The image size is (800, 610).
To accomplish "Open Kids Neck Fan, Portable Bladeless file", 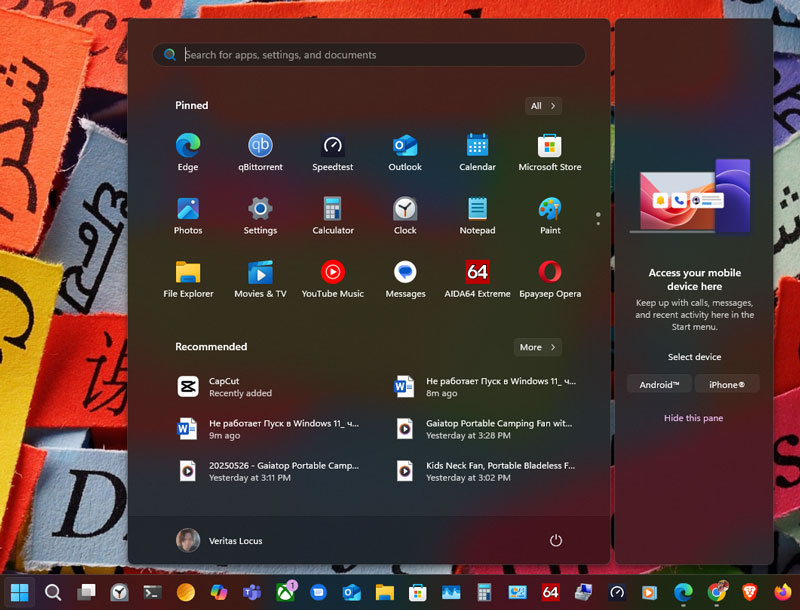I will [488, 472].
